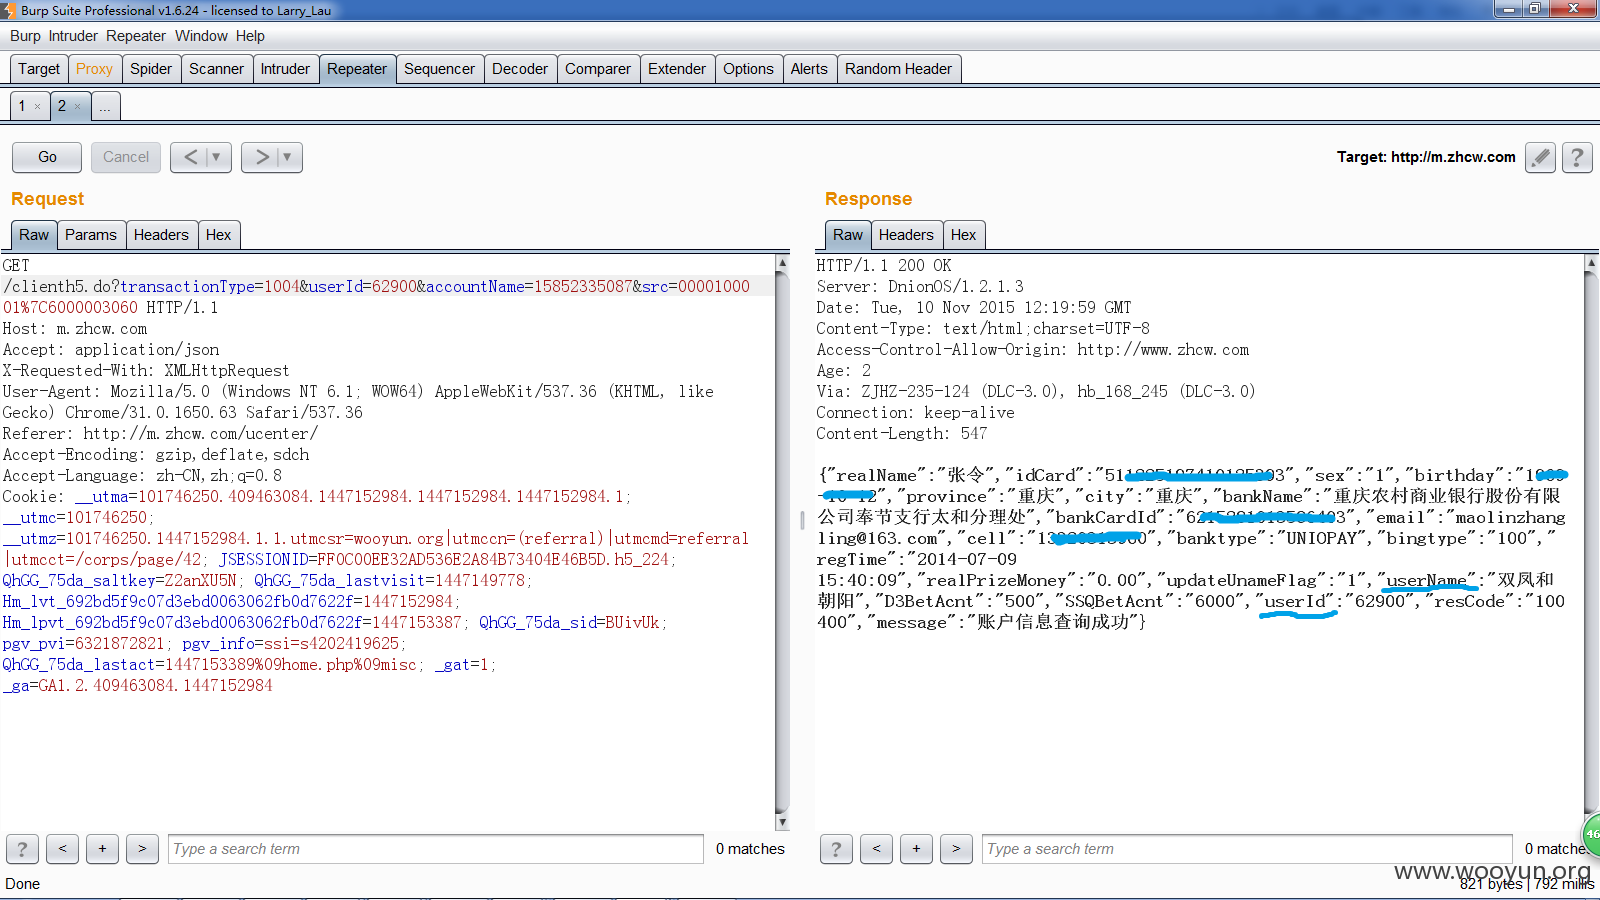Click the plus button in response search bar
This screenshot has height=900, width=1600.
pyautogui.click(x=916, y=849)
